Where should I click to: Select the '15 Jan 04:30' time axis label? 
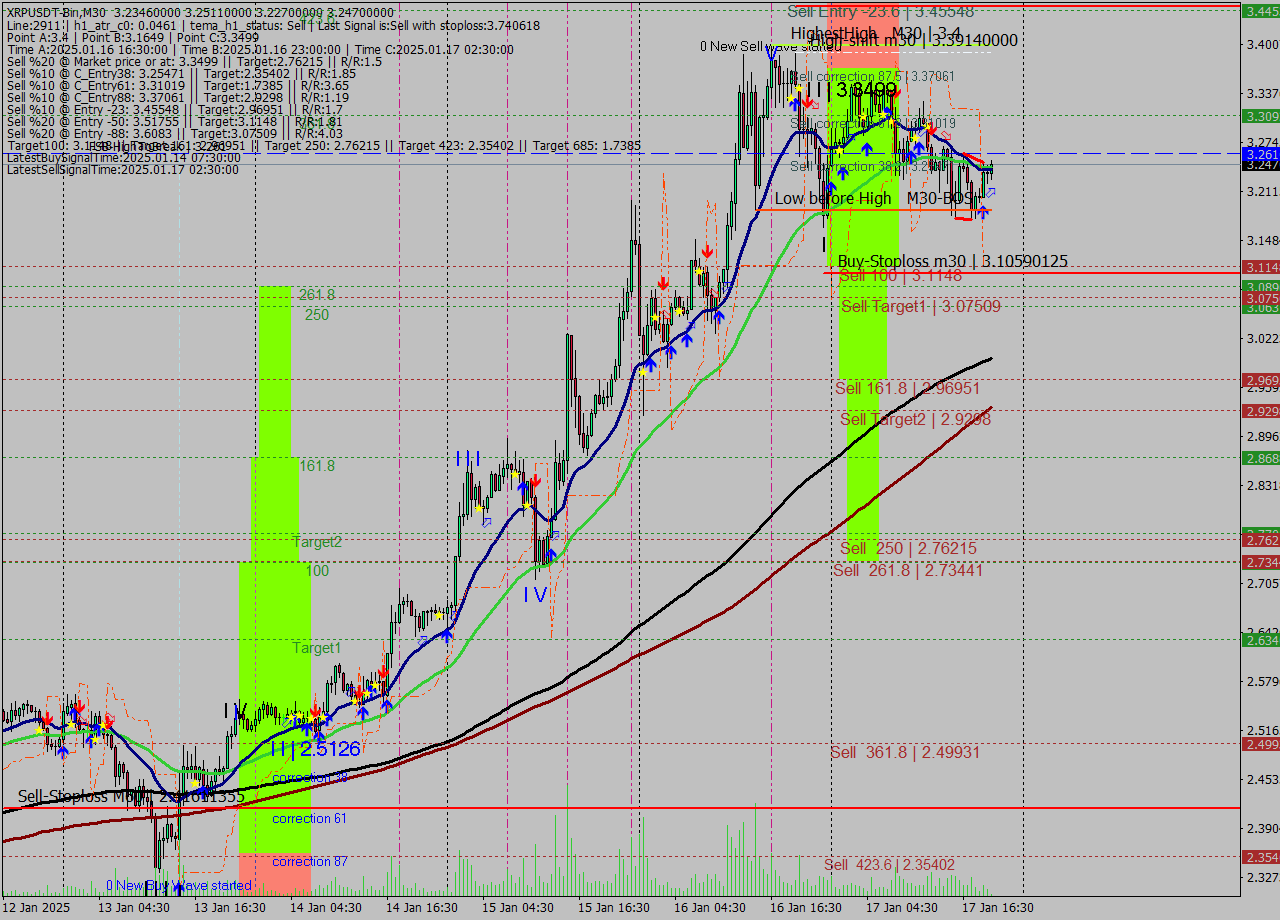[x=517, y=907]
